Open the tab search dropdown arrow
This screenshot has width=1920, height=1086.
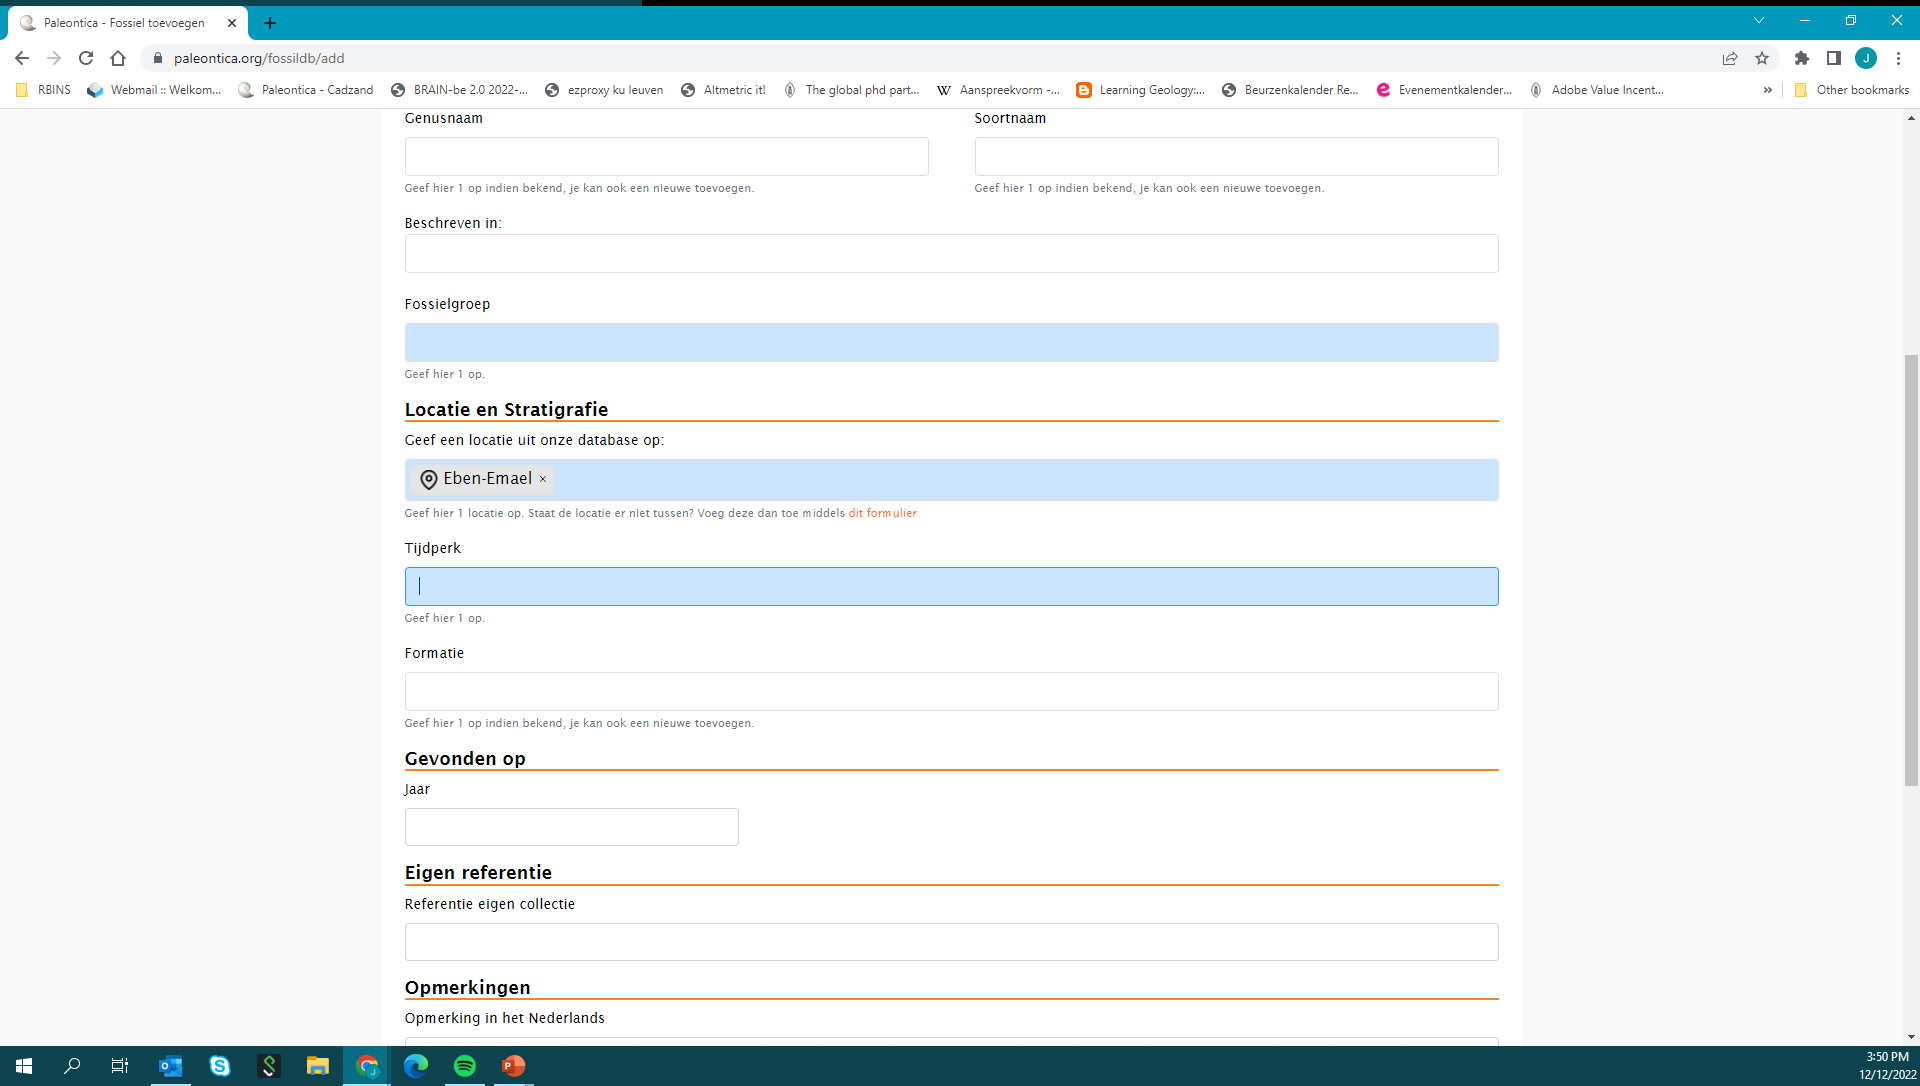1758,20
